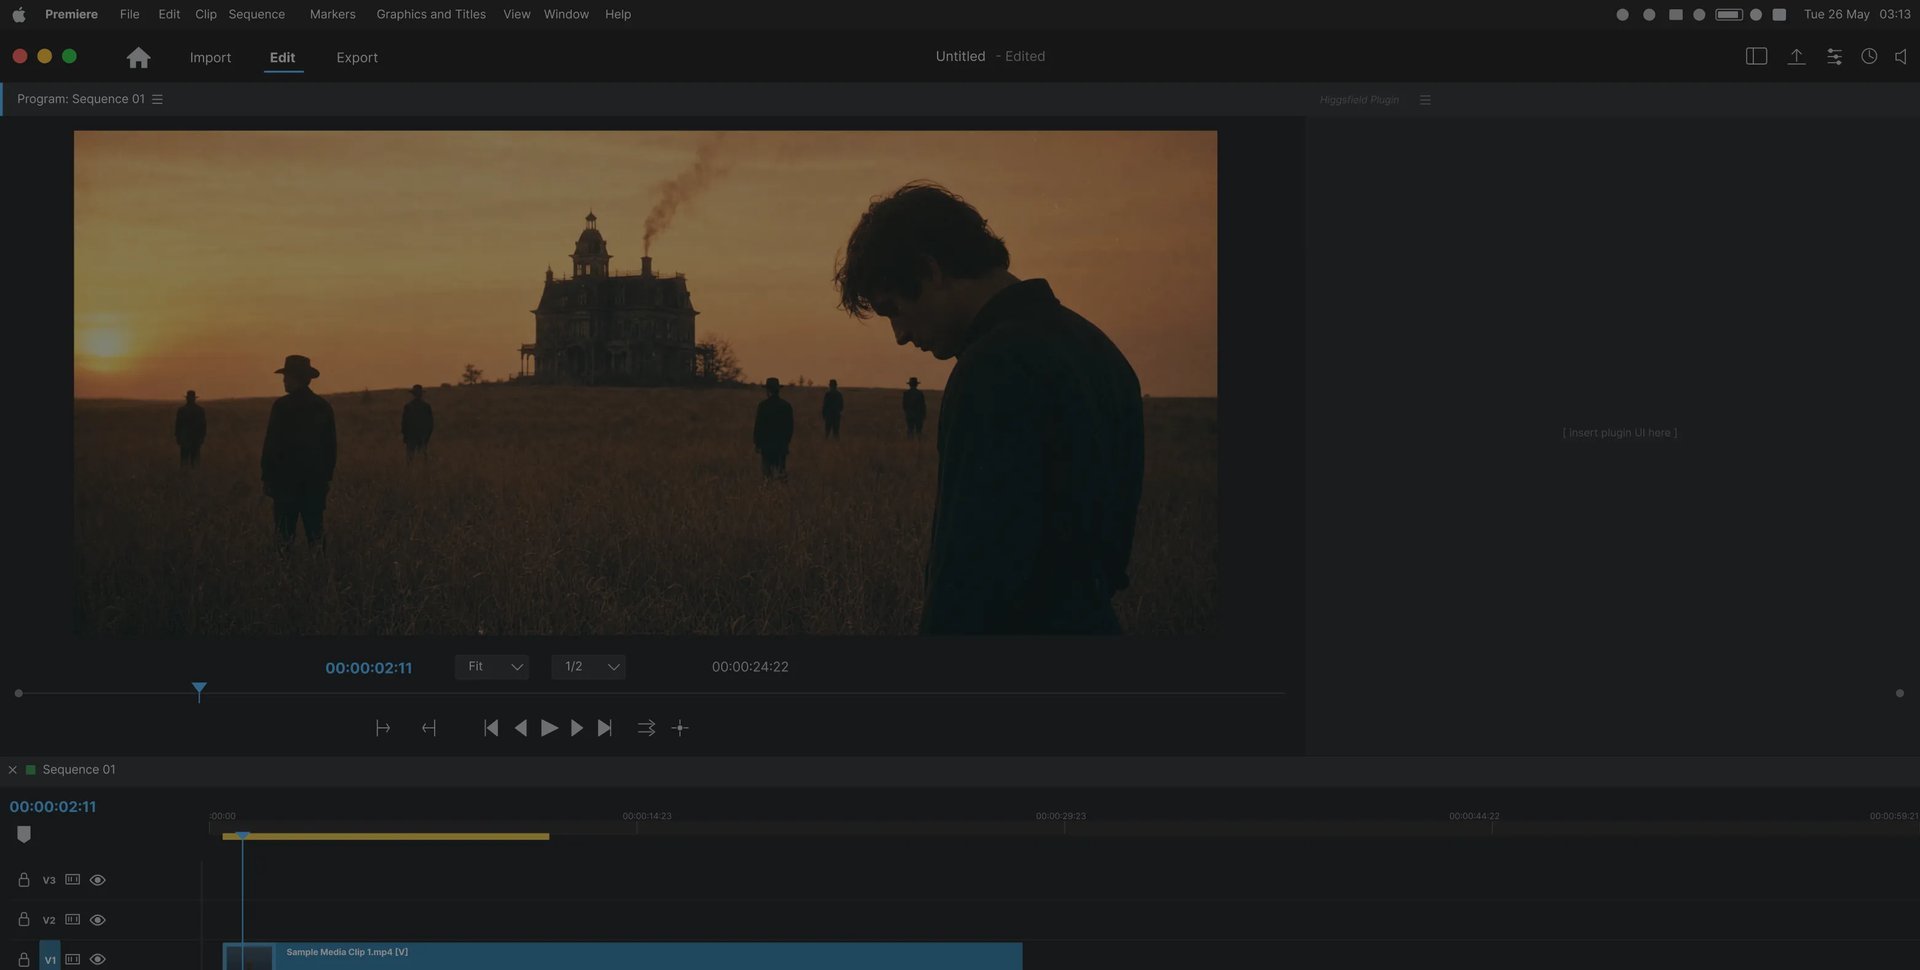Open the workspace layout icon
Image resolution: width=1920 pixels, height=970 pixels.
(1756, 57)
